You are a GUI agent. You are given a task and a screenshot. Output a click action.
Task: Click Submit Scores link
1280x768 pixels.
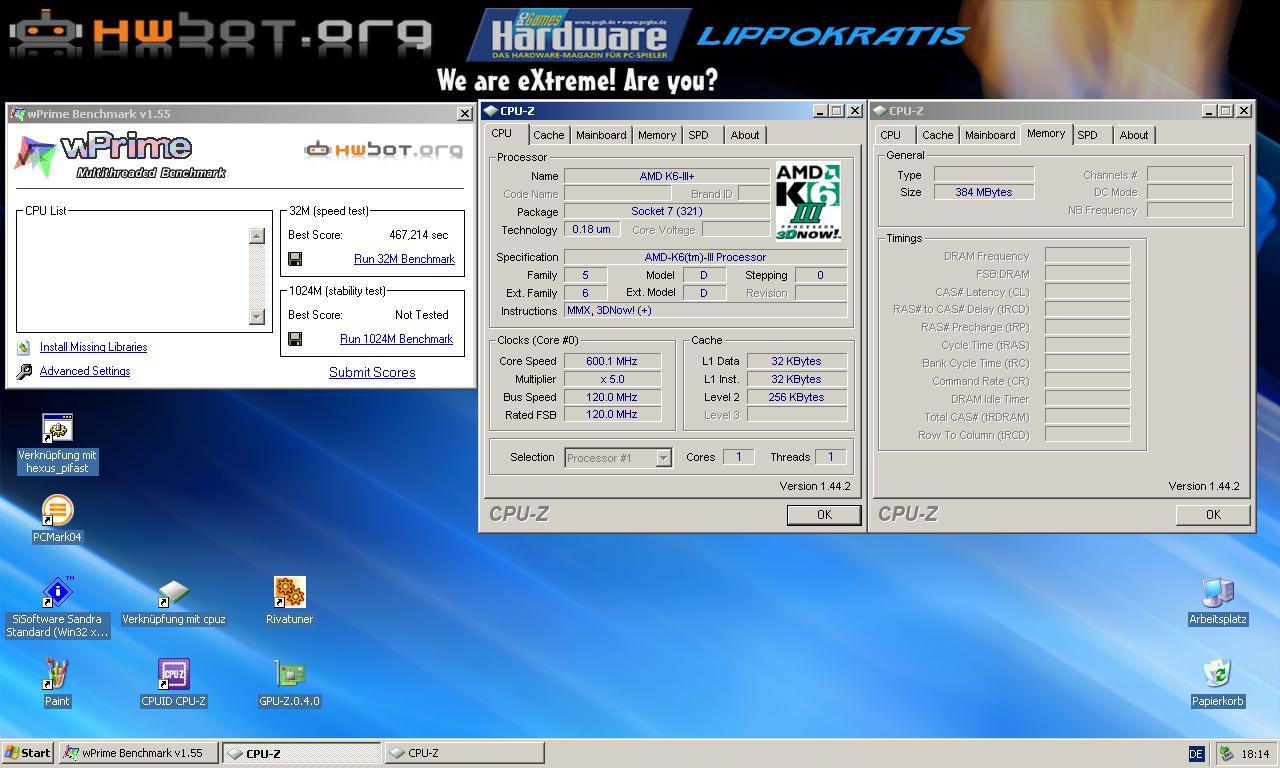coord(372,372)
